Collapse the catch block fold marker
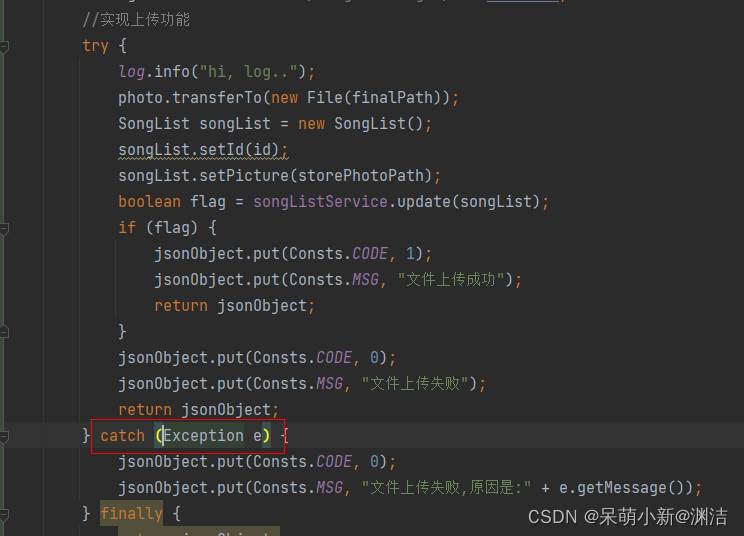Viewport: 744px width, 536px height. pyautogui.click(x=4, y=436)
